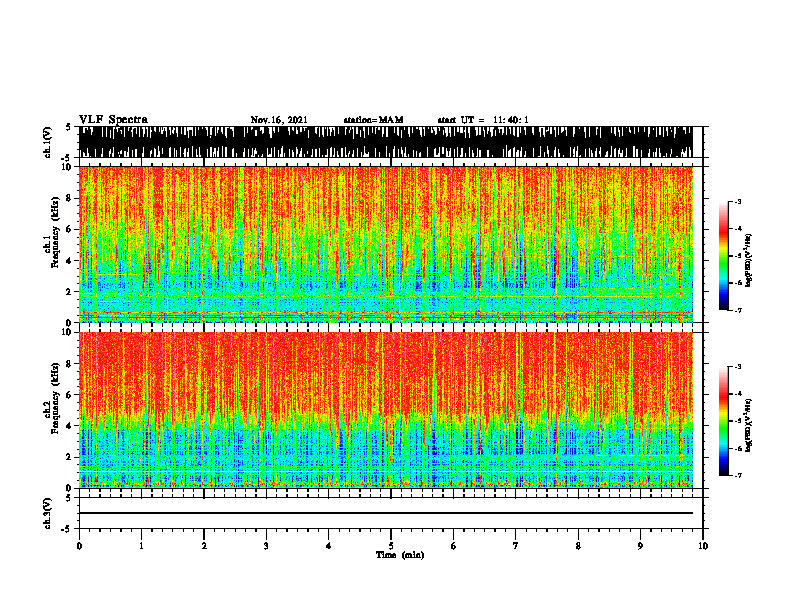Click the ch.1 spectrogram color bar
This screenshot has height=612, width=792.
pos(723,256)
